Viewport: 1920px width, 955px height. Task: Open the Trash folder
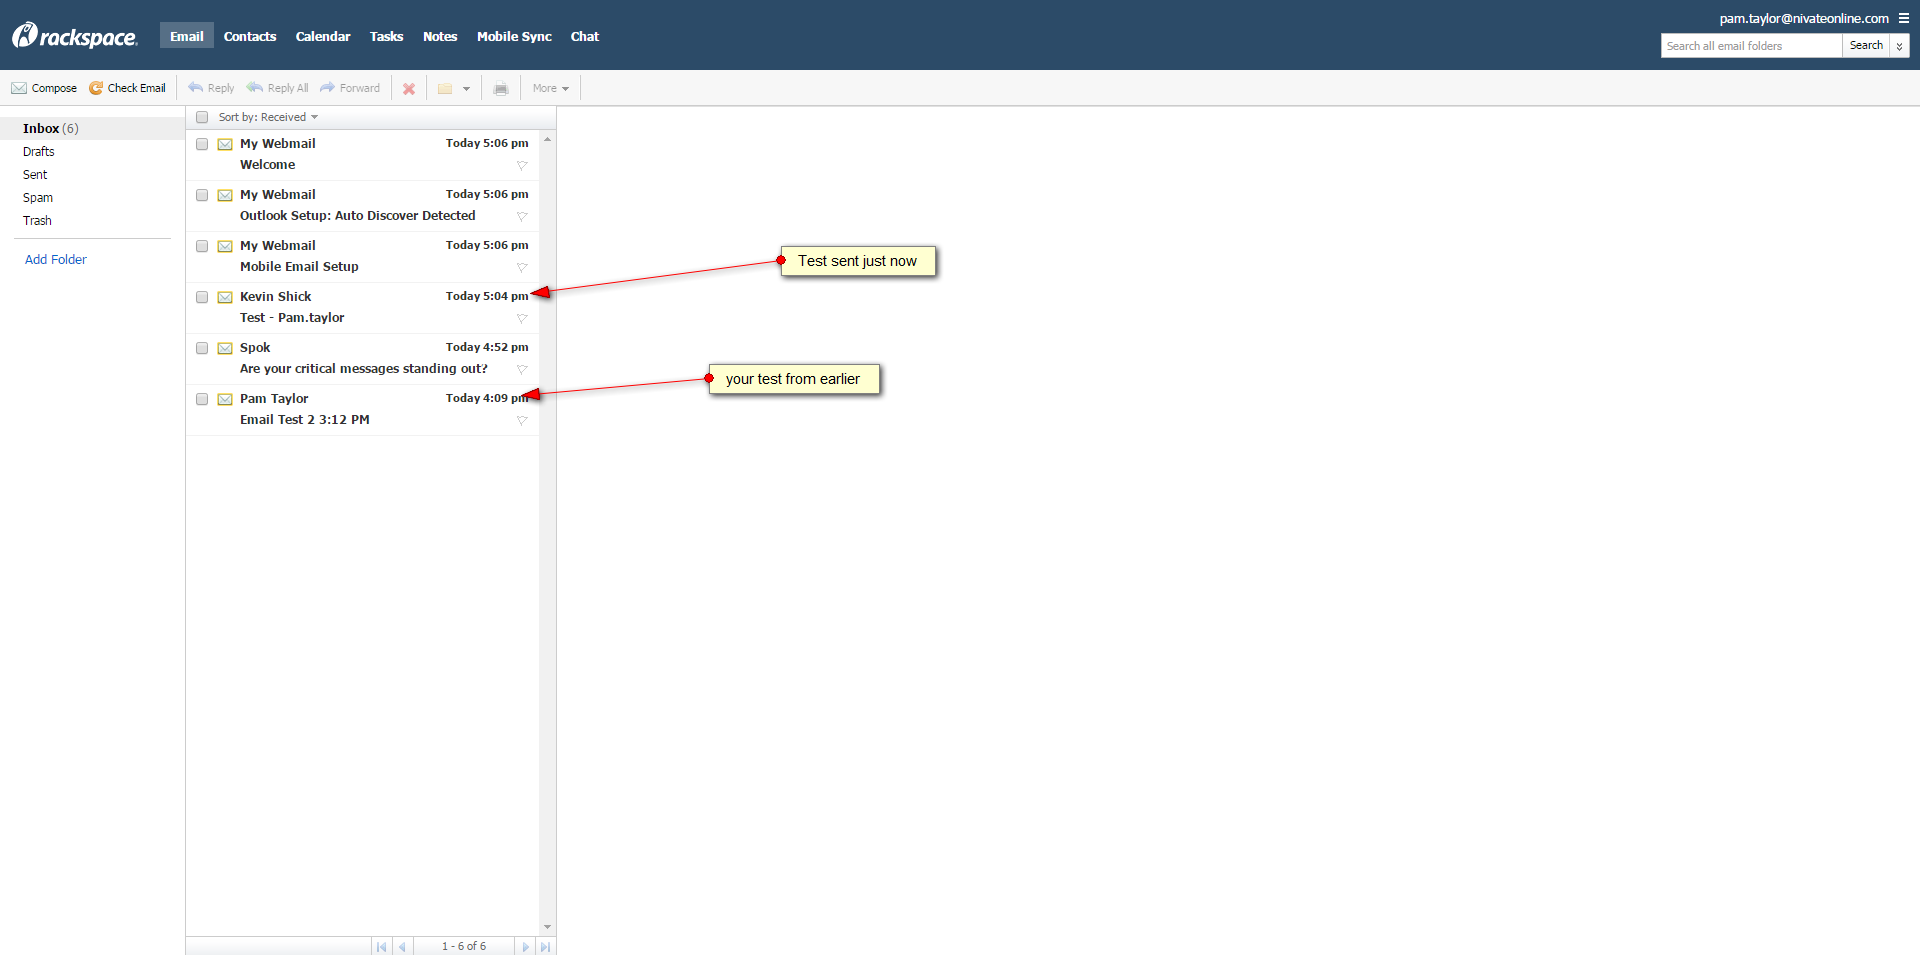(37, 221)
